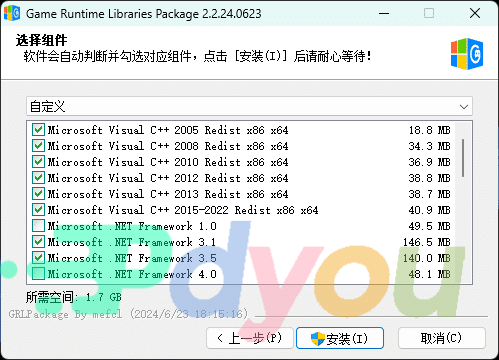The height and width of the screenshot is (360, 499).
Task: Click the GRLPackage logo in header
Action: click(467, 54)
